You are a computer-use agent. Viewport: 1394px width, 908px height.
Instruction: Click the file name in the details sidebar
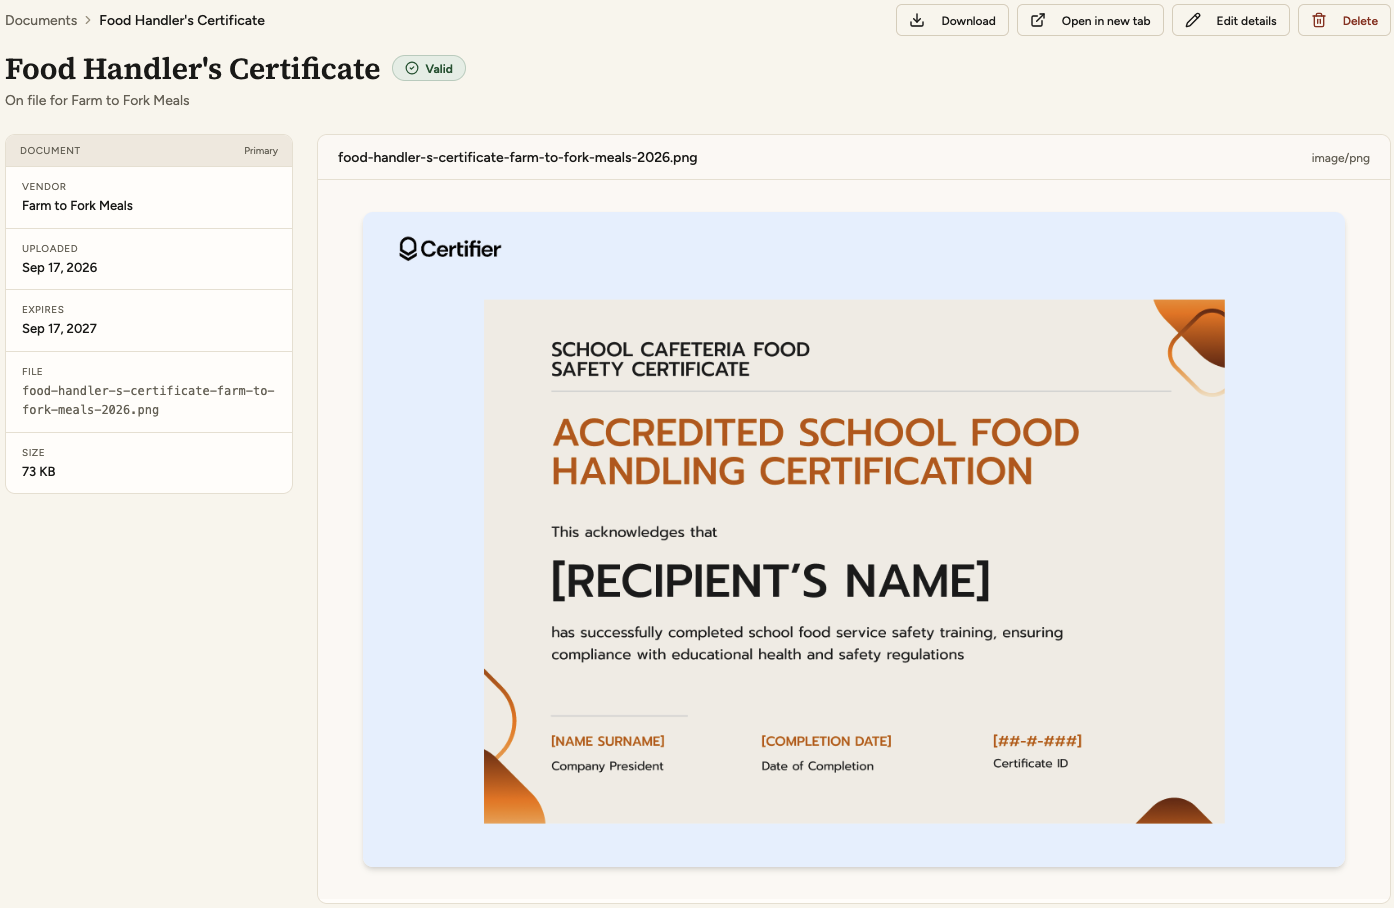click(x=148, y=400)
